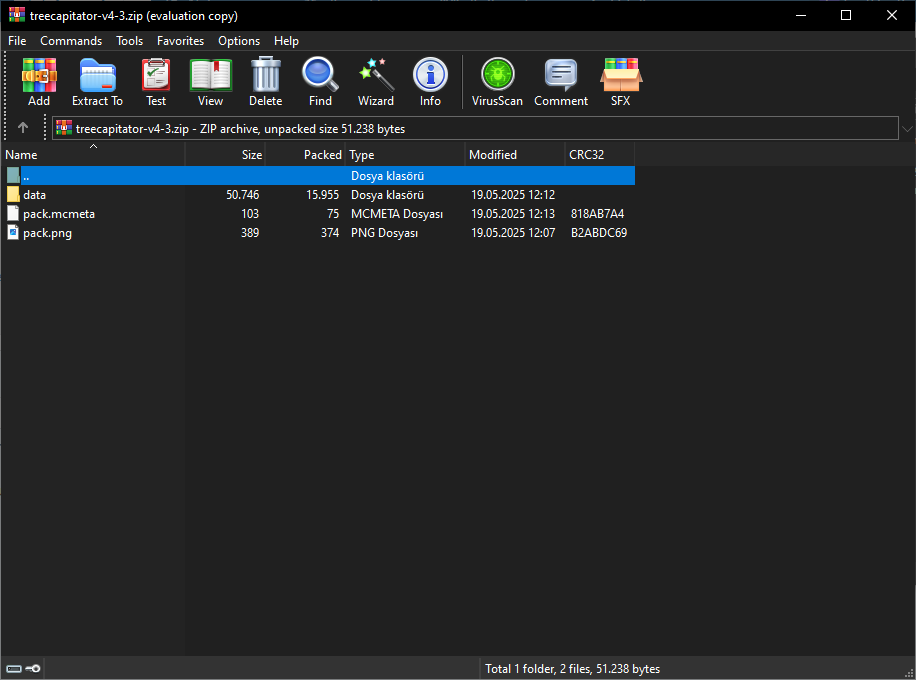Open the Favorites menu
This screenshot has width=916, height=680.
click(x=180, y=41)
